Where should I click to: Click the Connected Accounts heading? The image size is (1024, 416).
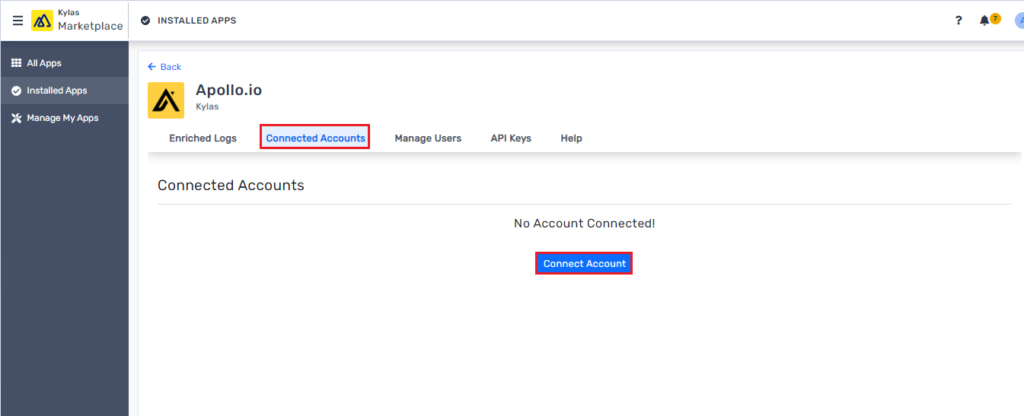coord(231,185)
